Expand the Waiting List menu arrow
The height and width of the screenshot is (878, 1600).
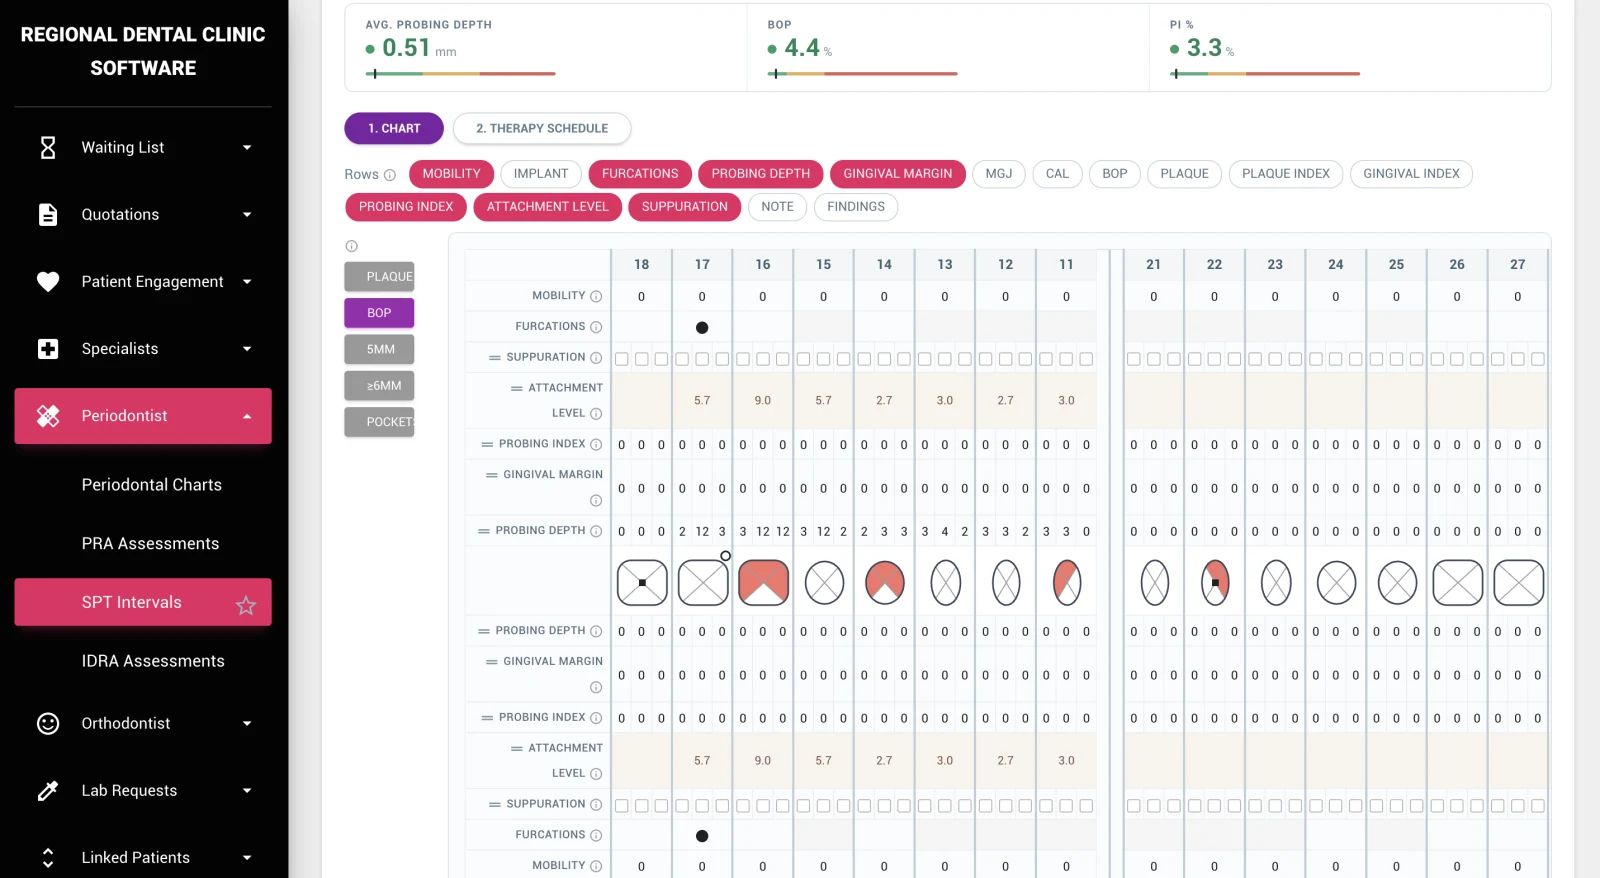247,148
